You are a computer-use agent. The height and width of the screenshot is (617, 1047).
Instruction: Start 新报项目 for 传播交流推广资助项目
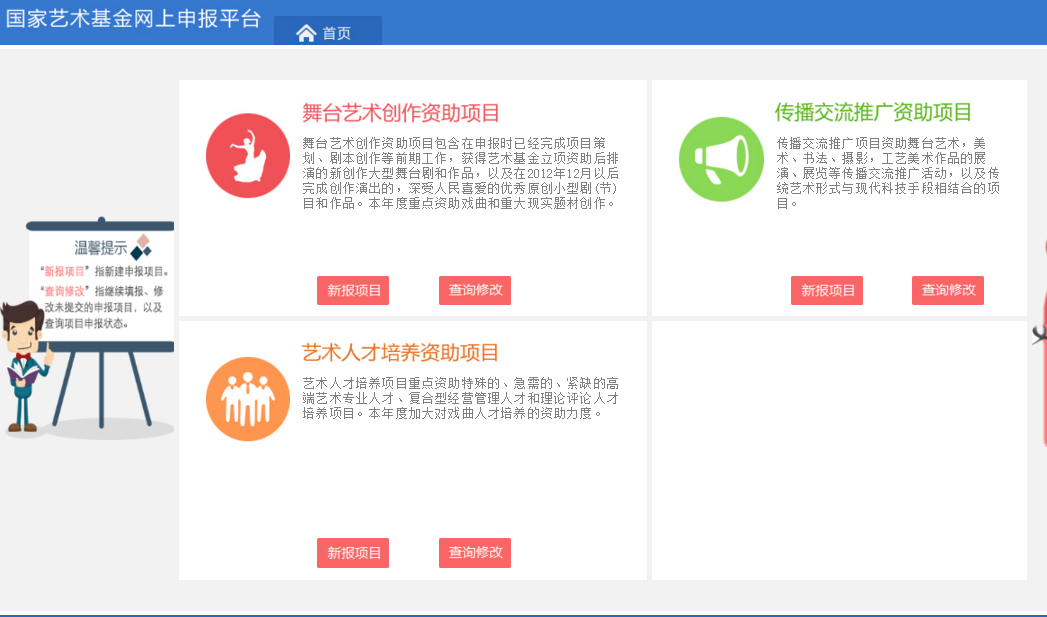(827, 291)
